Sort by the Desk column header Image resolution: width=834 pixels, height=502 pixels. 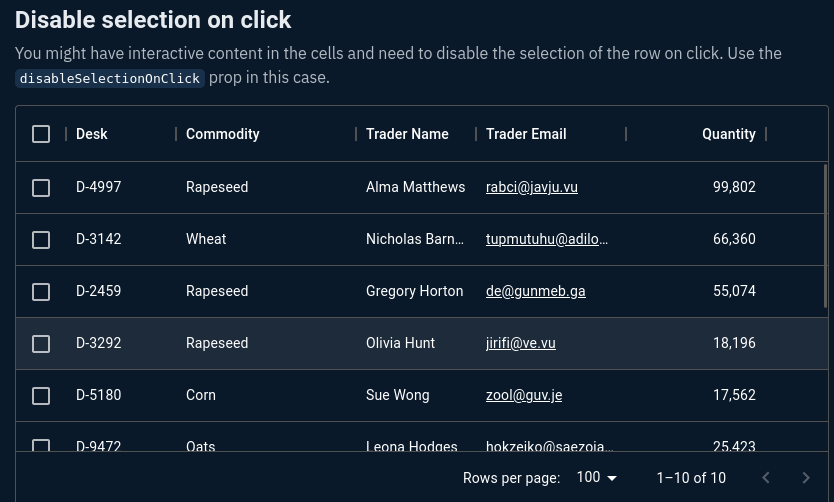coord(91,134)
